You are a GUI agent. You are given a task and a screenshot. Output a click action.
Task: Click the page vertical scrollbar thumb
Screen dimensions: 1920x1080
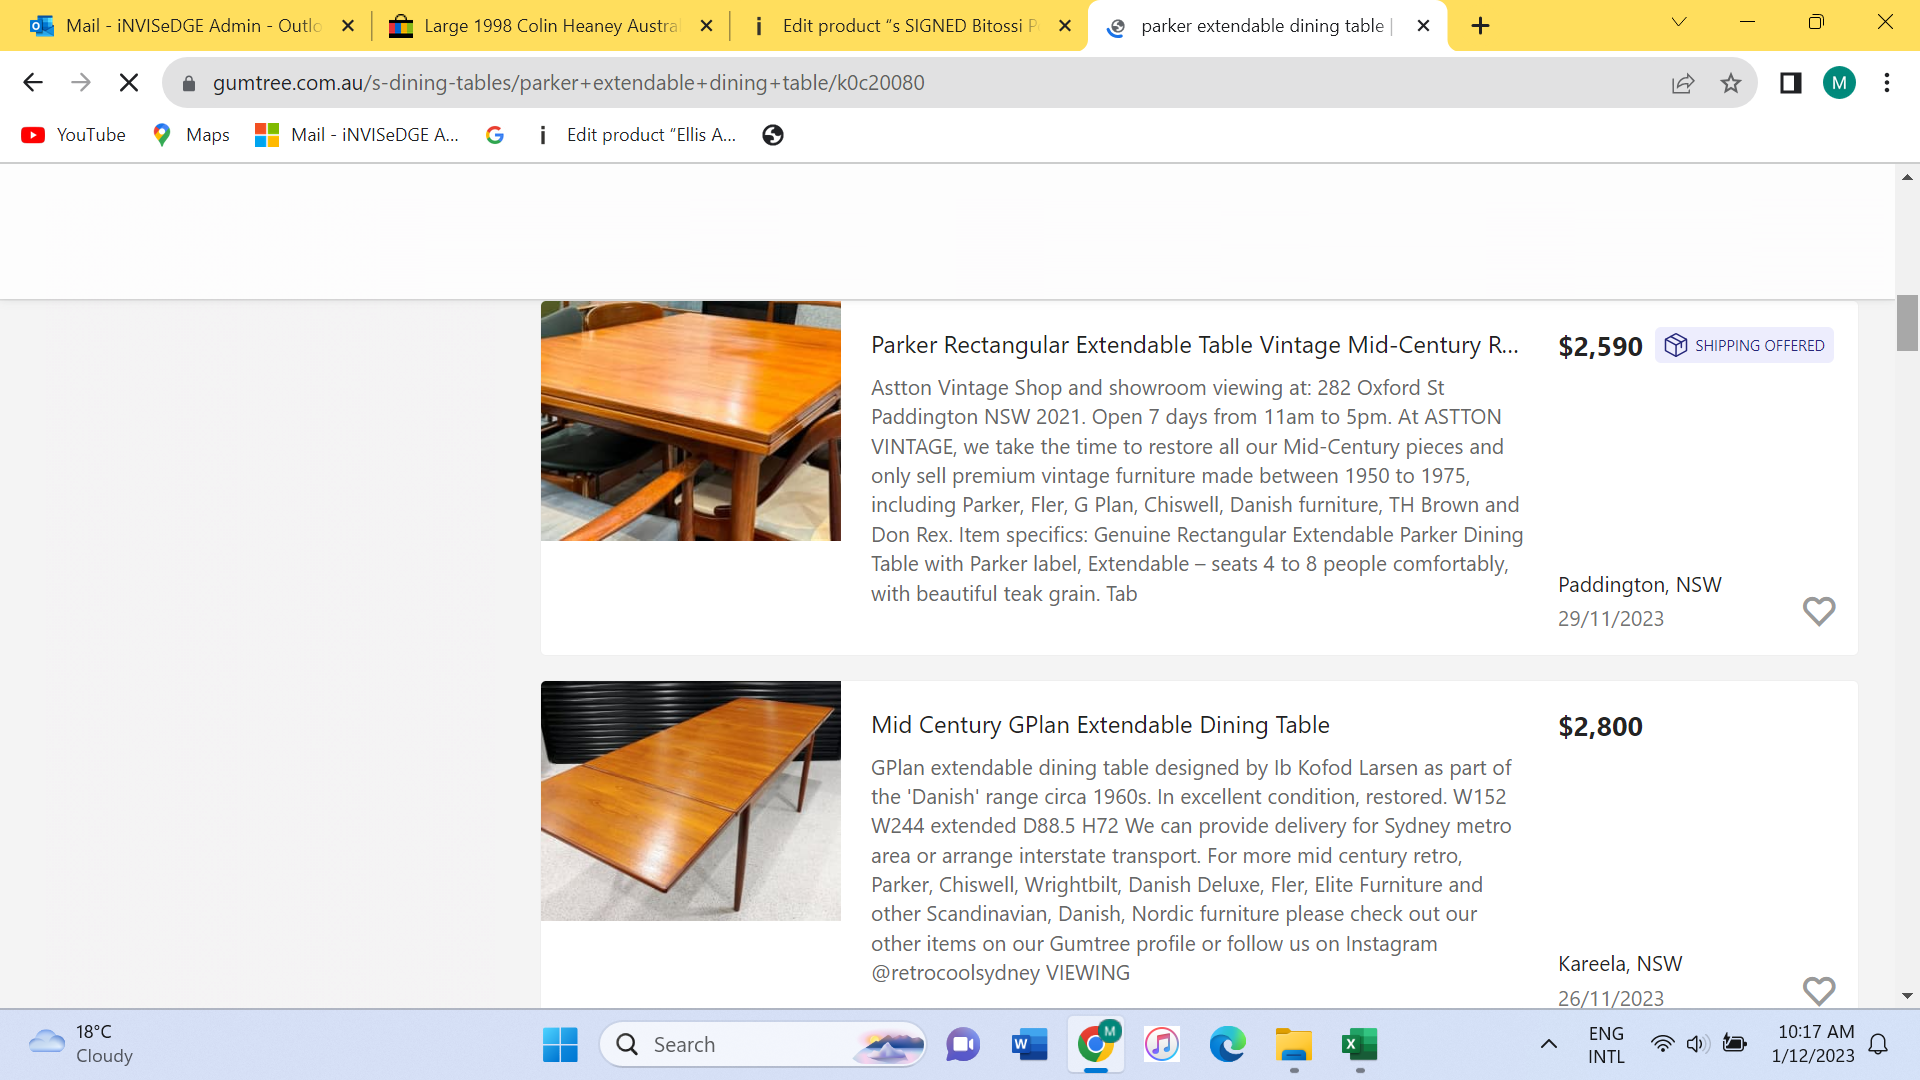1907,323
